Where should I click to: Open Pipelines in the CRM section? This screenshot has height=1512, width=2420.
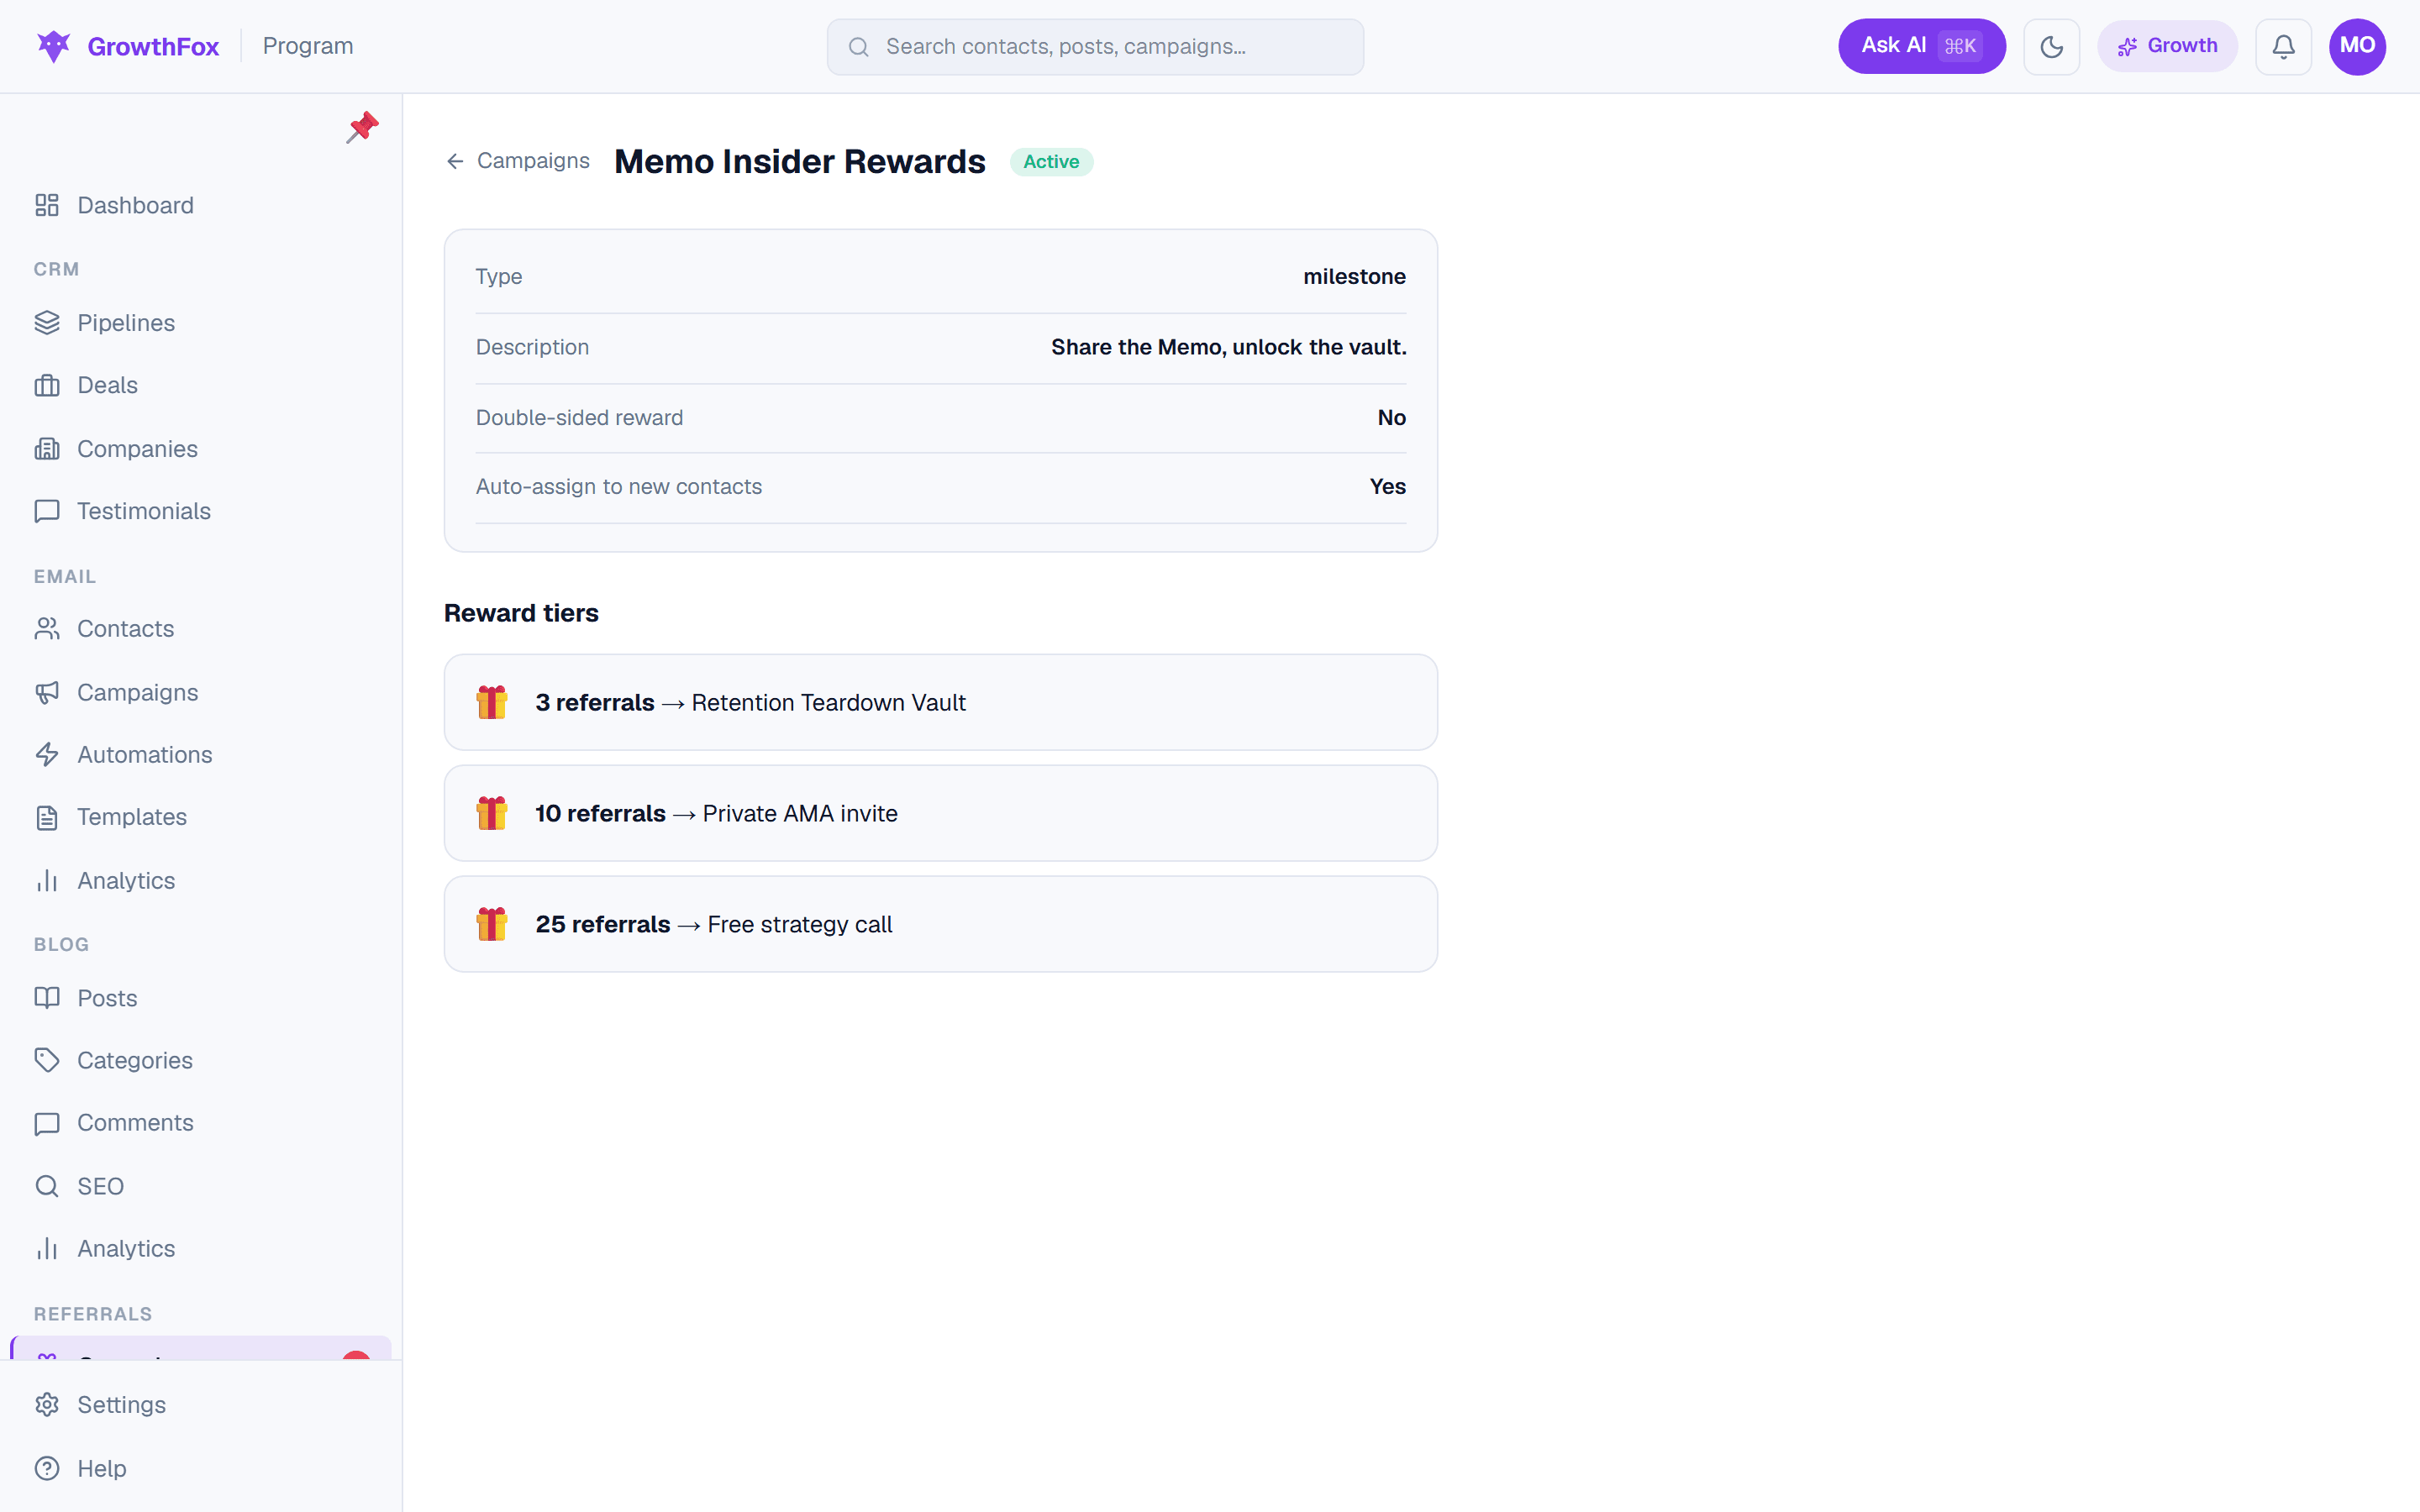click(x=200, y=323)
